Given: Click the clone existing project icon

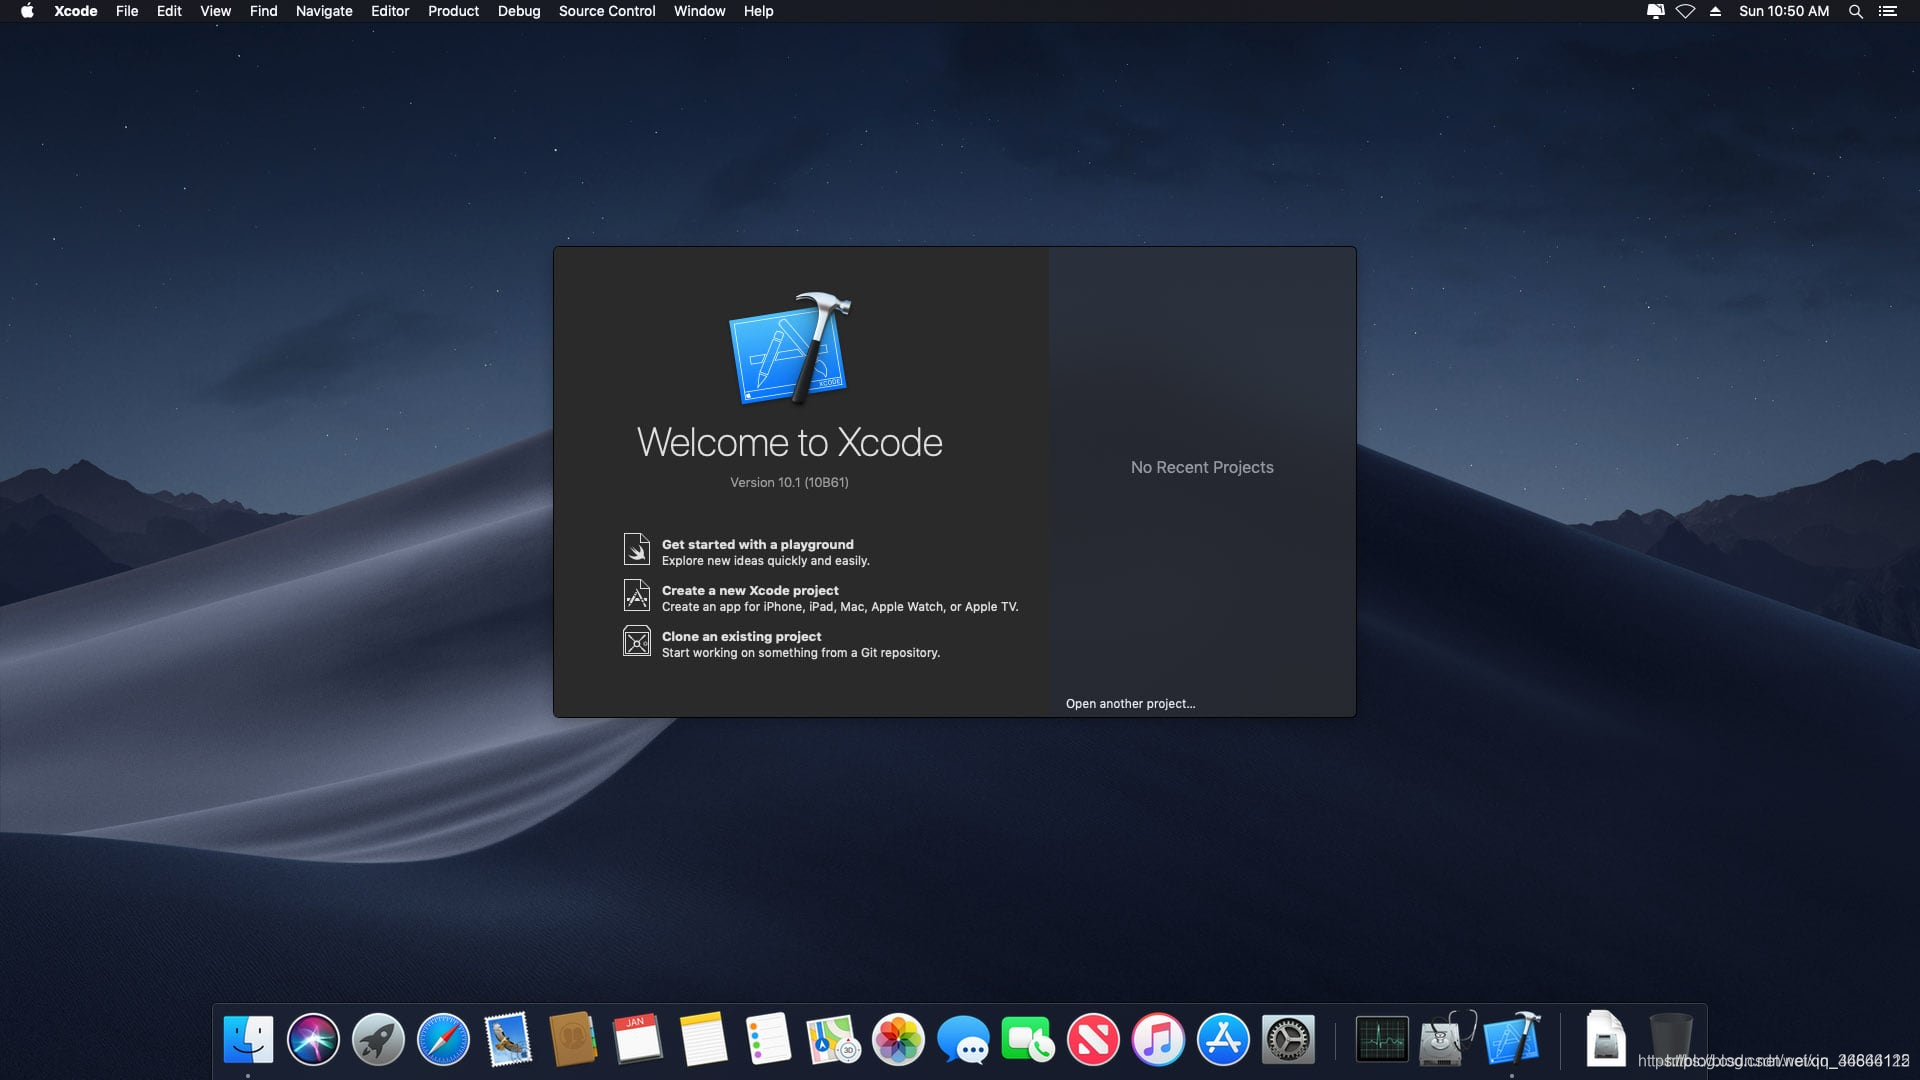Looking at the screenshot, I should click(x=636, y=641).
